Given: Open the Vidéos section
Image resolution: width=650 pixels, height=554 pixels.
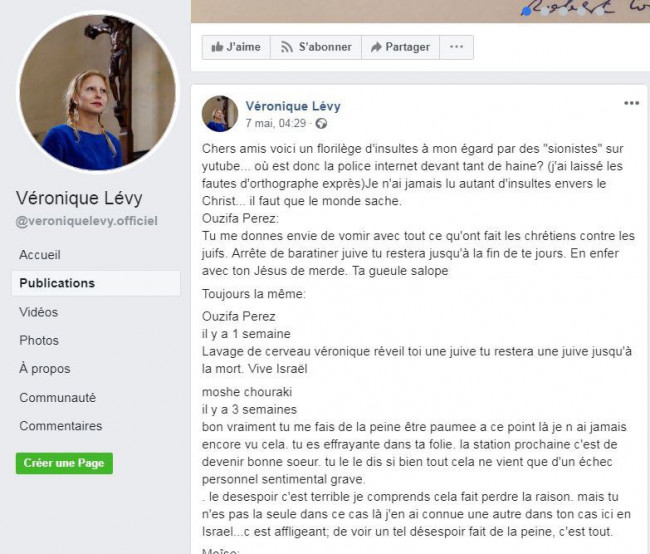Looking at the screenshot, I should tap(39, 312).
